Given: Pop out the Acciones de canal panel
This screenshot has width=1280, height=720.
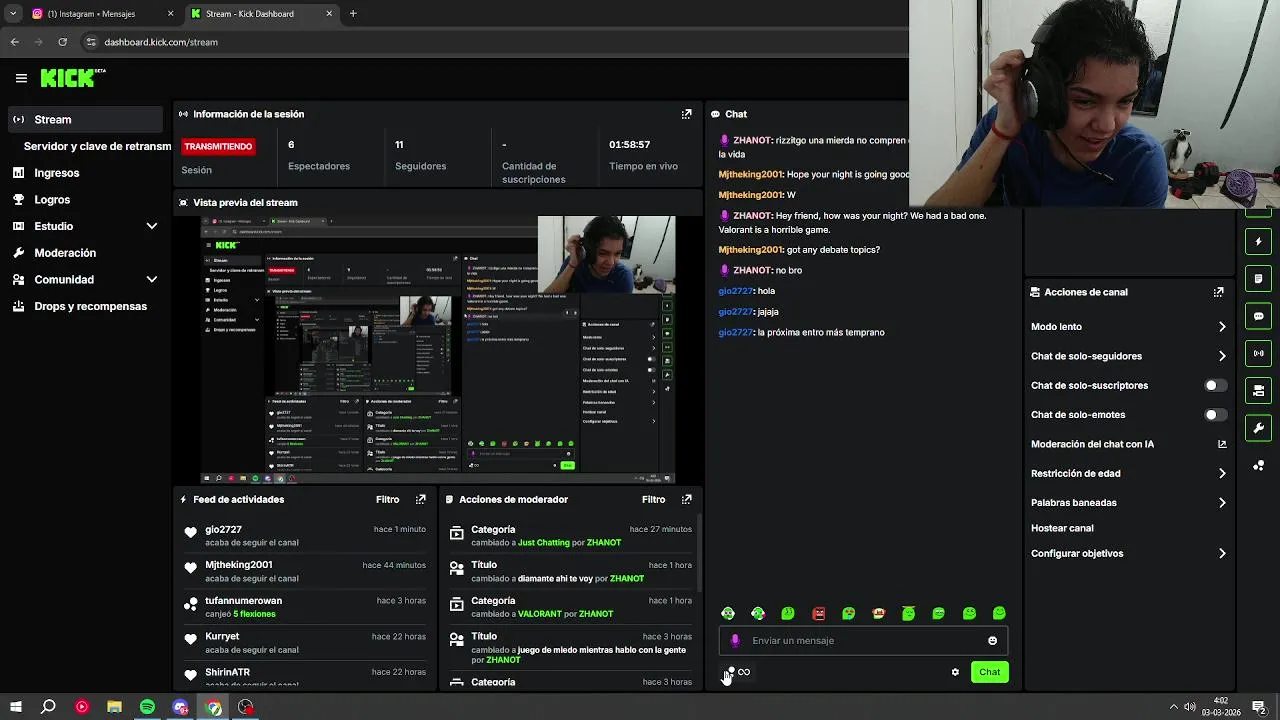Looking at the screenshot, I should tap(1218, 292).
